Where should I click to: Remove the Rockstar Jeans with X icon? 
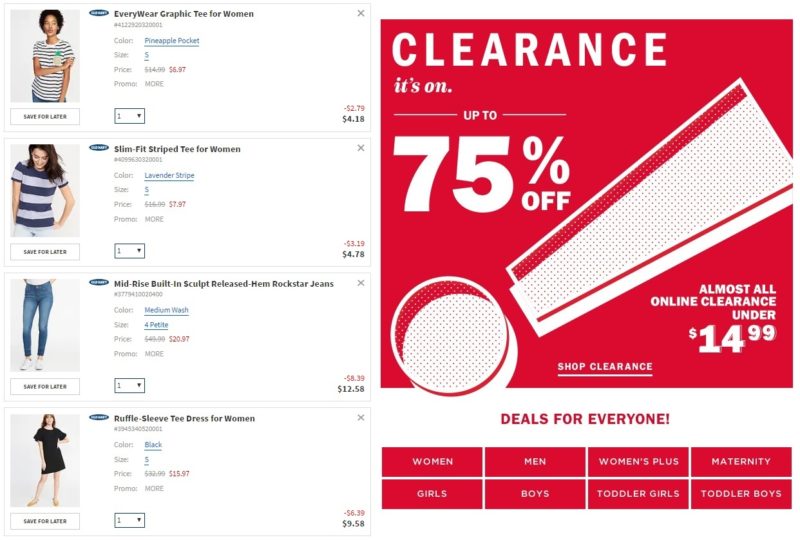coord(361,283)
